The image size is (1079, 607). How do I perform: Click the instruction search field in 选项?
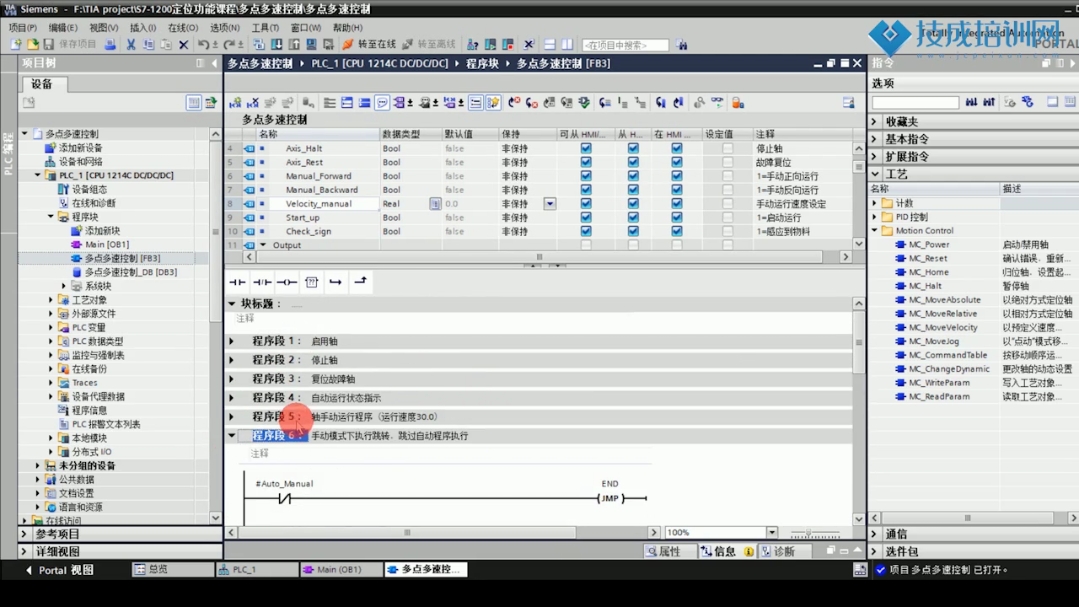[x=915, y=103]
